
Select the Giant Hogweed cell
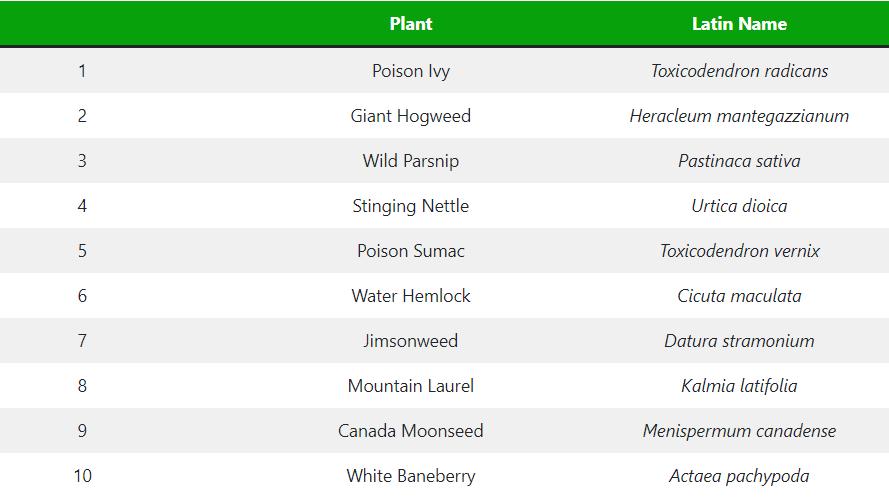click(410, 116)
